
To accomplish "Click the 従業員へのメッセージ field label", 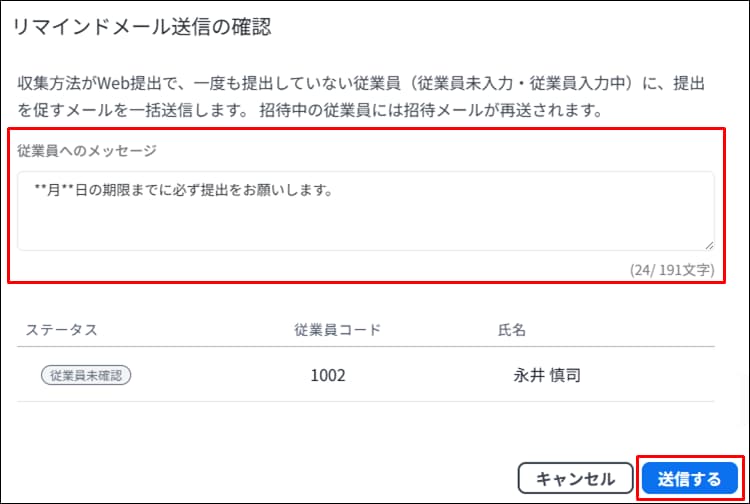I will [87, 150].
